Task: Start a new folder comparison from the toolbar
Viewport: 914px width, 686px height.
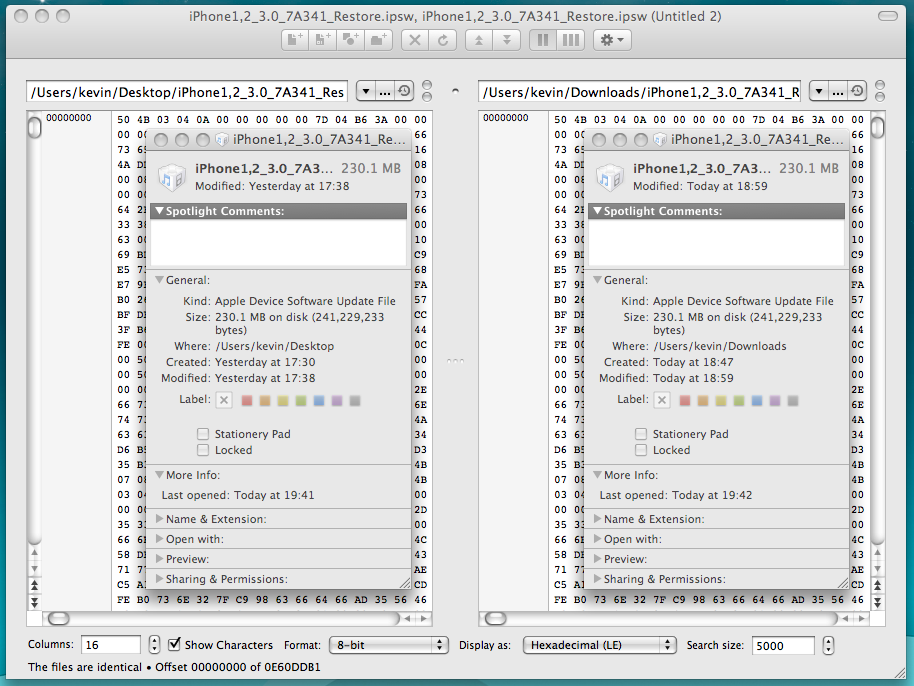Action: (x=378, y=40)
